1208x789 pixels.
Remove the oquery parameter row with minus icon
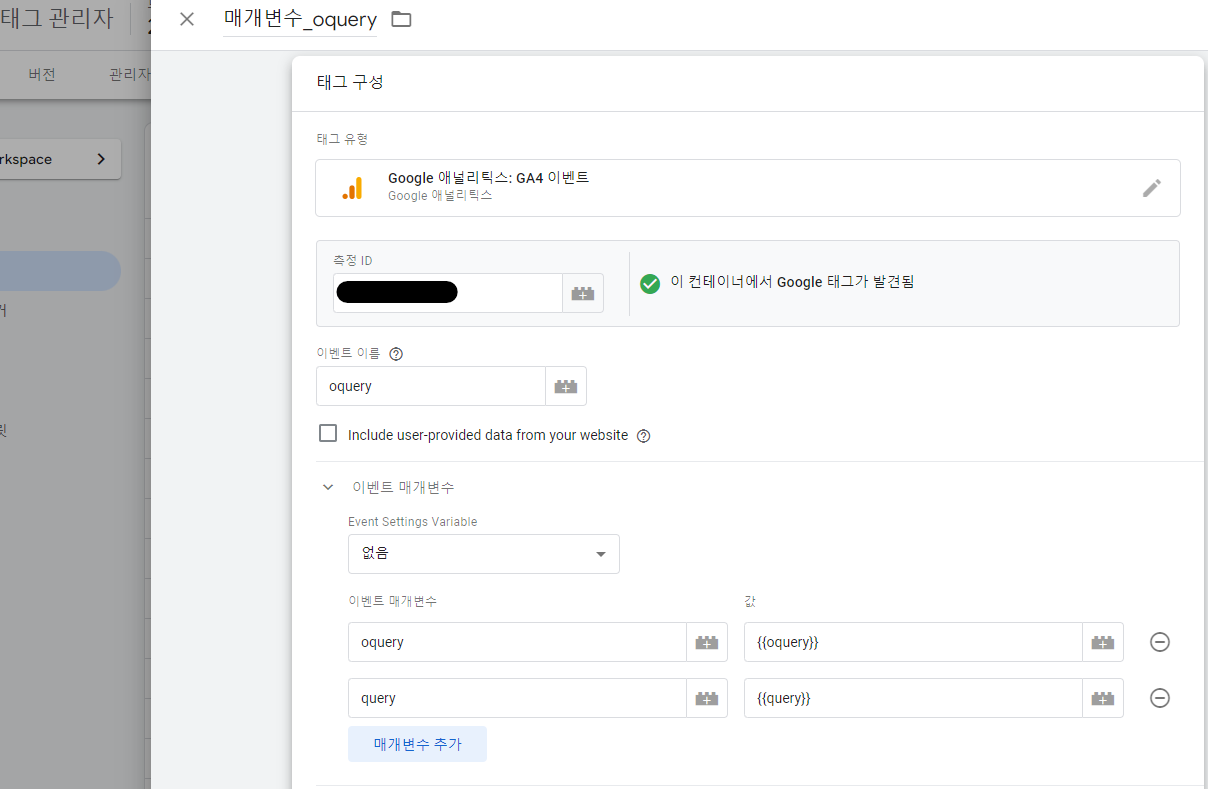click(1159, 642)
